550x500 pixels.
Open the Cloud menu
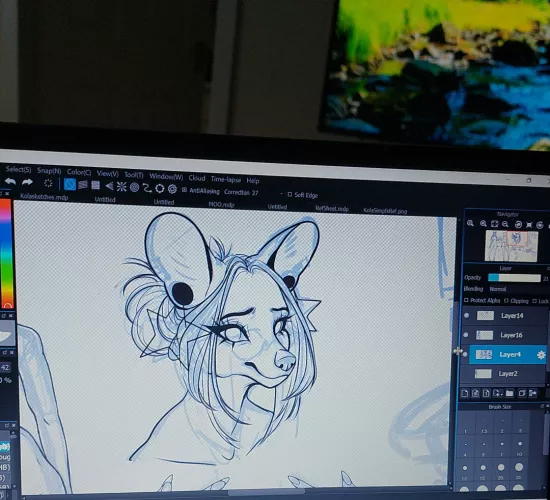pyautogui.click(x=197, y=178)
